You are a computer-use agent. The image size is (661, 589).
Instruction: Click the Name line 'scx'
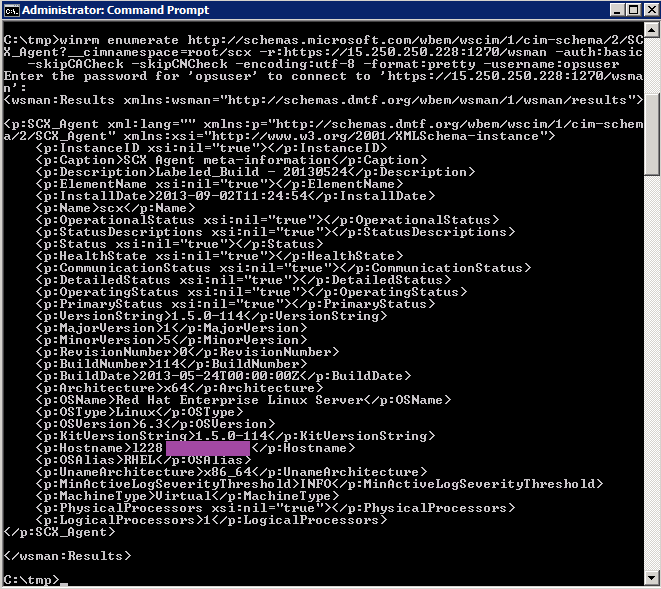(x=115, y=208)
